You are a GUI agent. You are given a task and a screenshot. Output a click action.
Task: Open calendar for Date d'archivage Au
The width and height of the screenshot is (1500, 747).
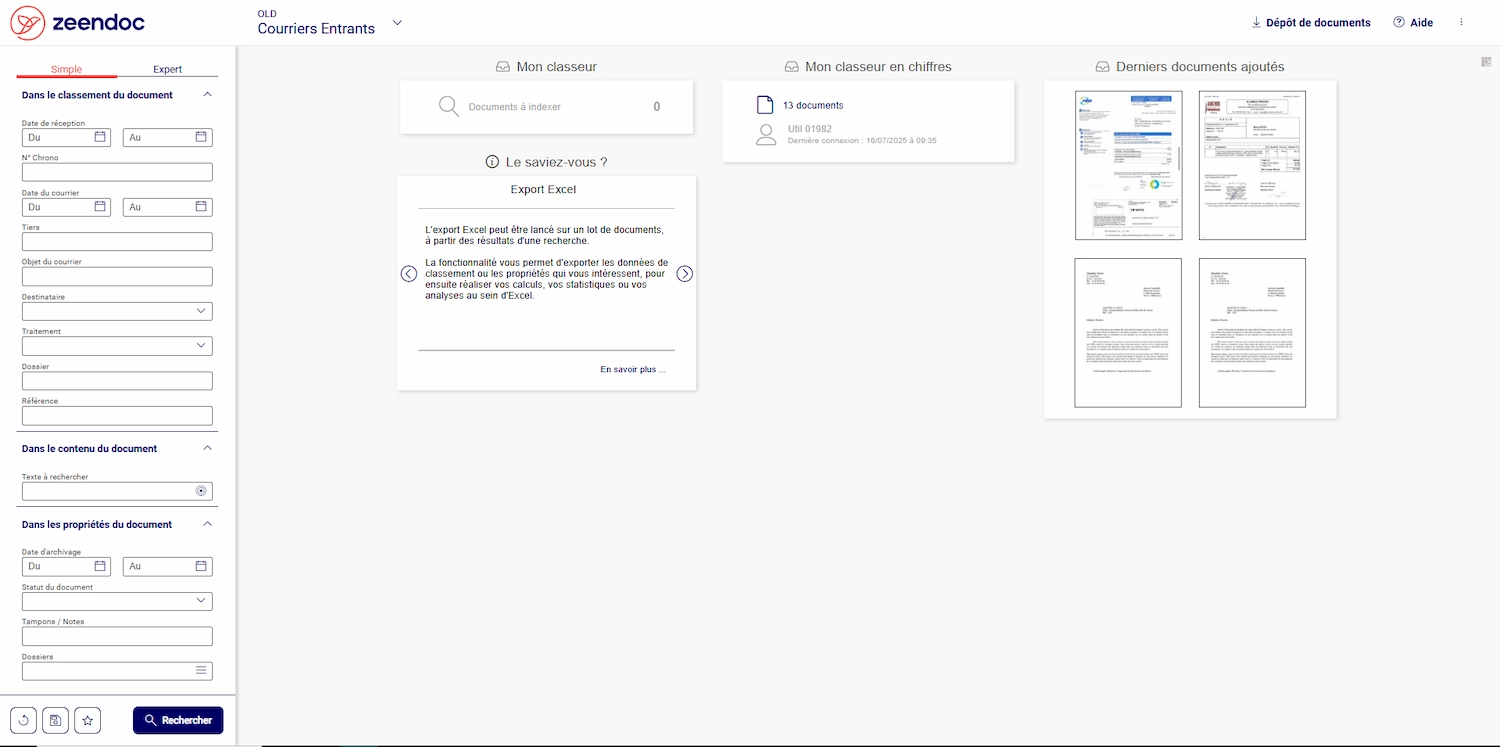201,566
